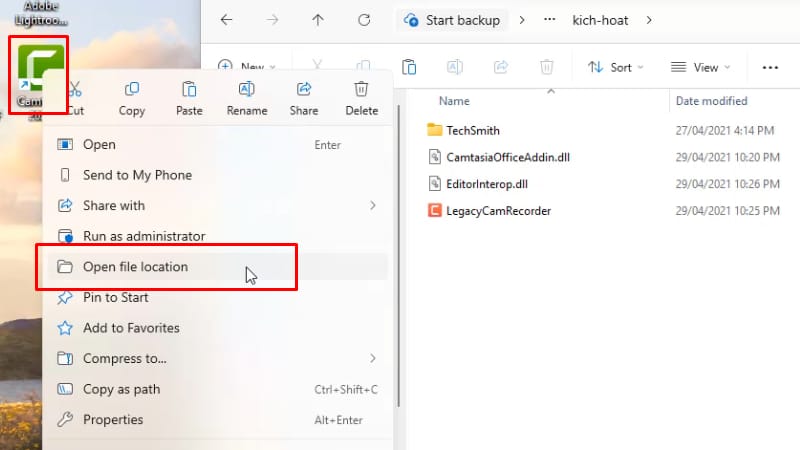Expand chevron after kich-hoat breadcrumb

click(649, 20)
